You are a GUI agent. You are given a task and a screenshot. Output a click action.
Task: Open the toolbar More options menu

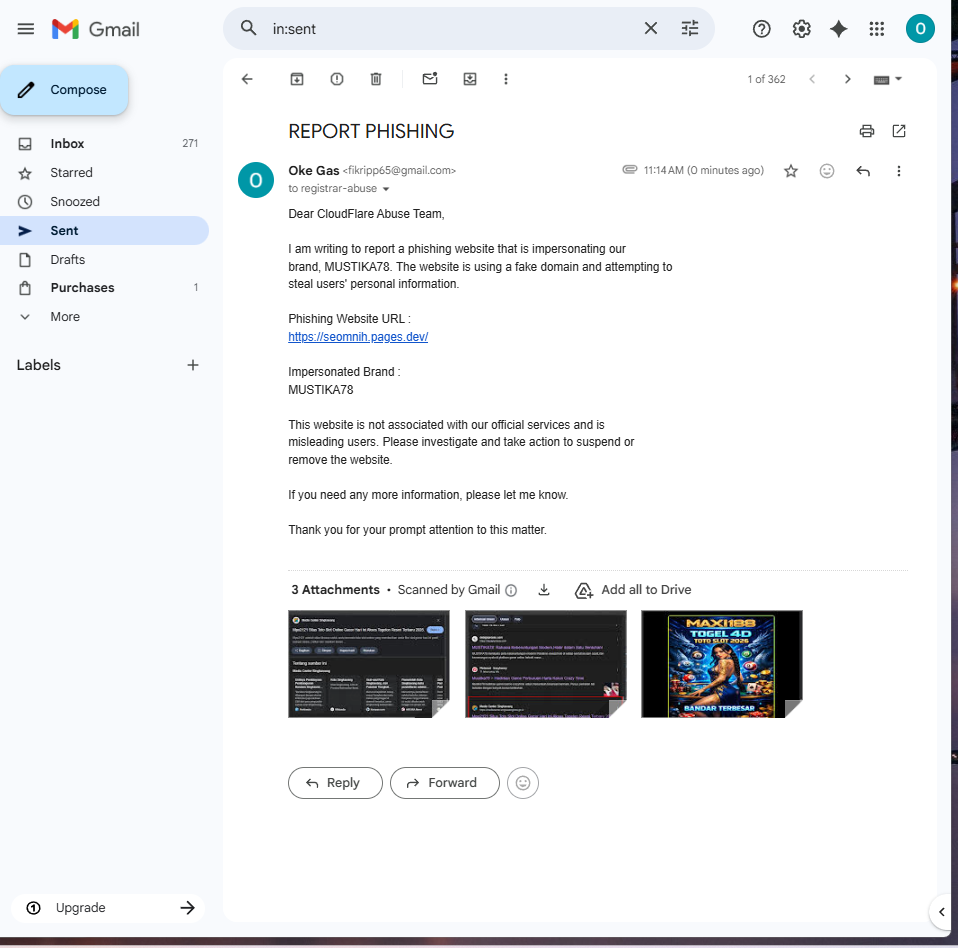coord(505,79)
